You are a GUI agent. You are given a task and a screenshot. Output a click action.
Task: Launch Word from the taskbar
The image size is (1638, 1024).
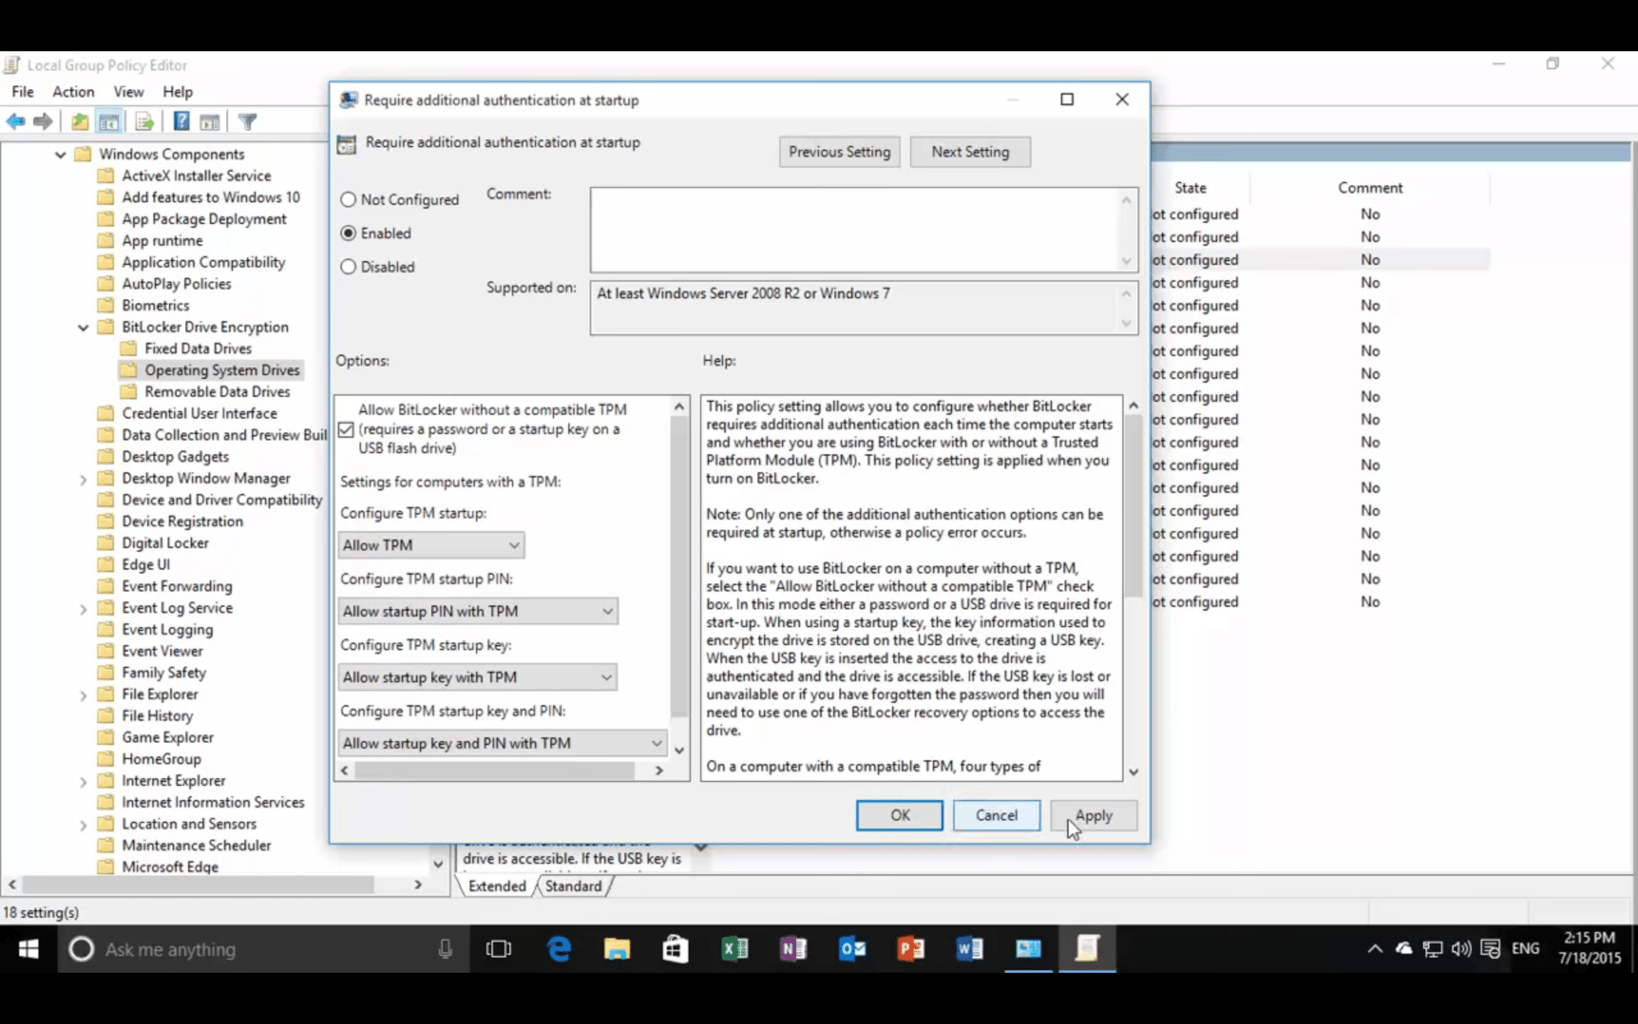point(969,949)
